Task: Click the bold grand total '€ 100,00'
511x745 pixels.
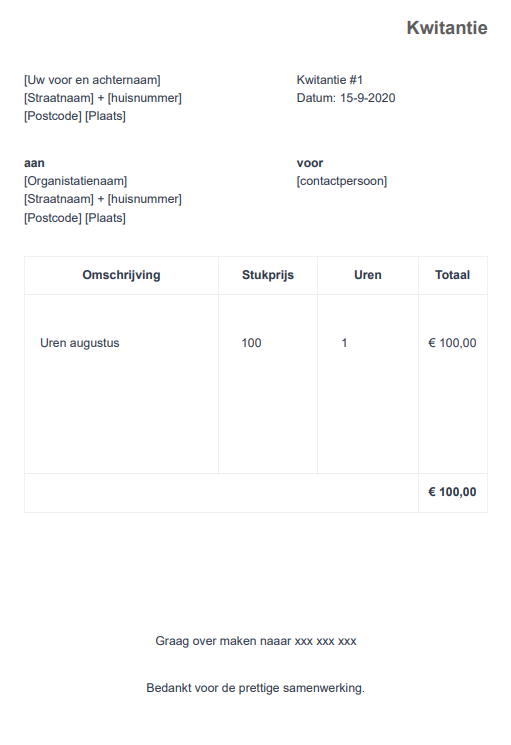Action: [x=452, y=492]
